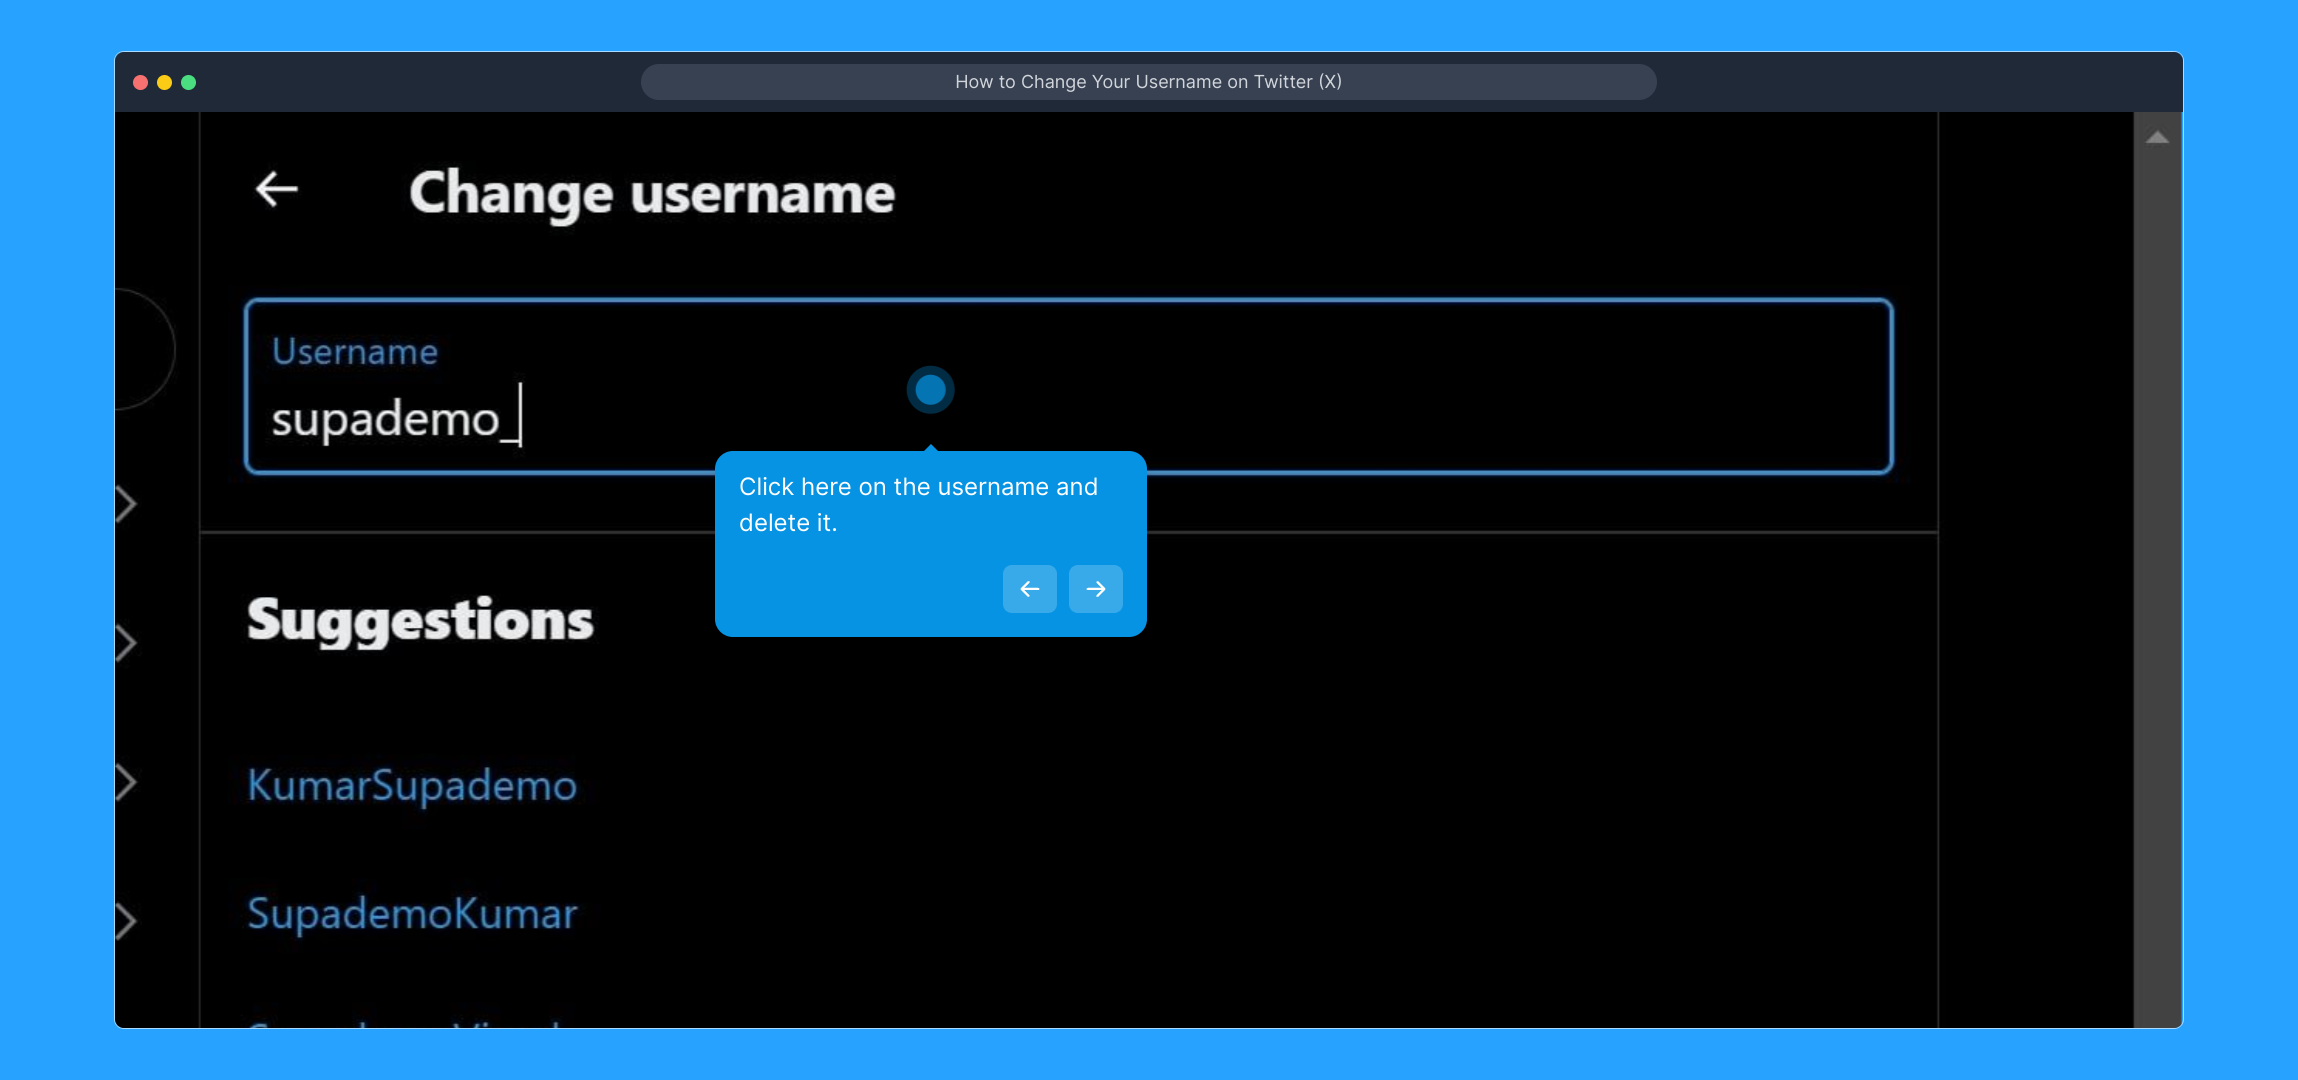Click the pulsing blue hotspot in username field
Viewport: 2298px width, 1080px height.
click(x=930, y=390)
